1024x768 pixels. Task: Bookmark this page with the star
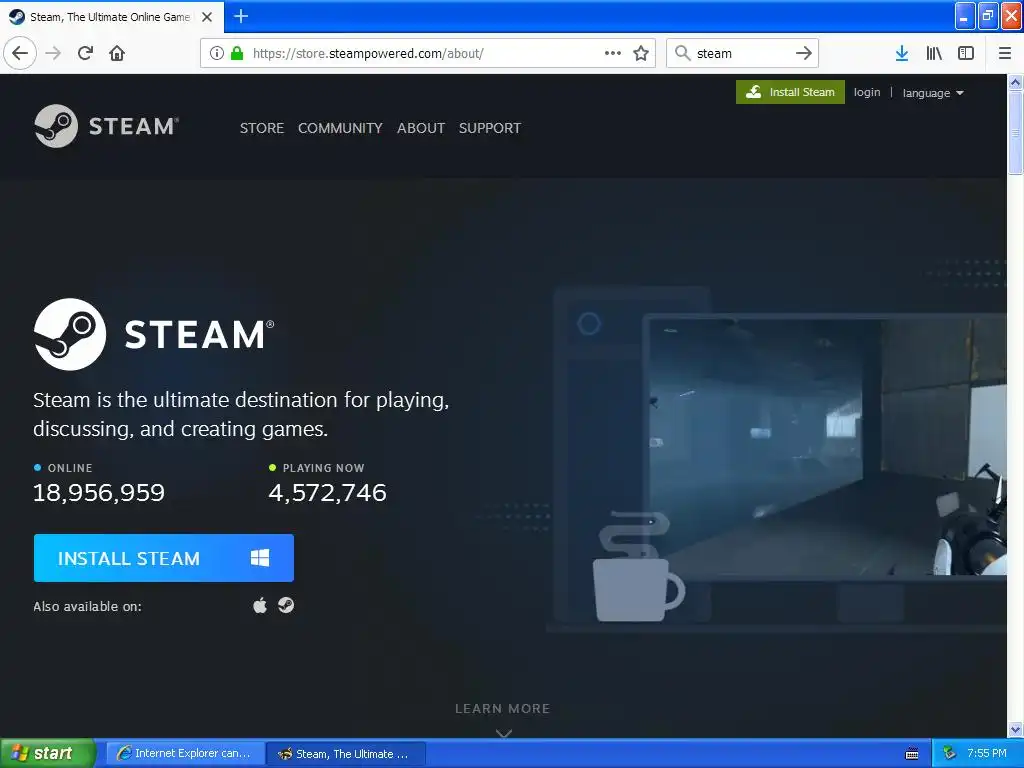tap(641, 53)
